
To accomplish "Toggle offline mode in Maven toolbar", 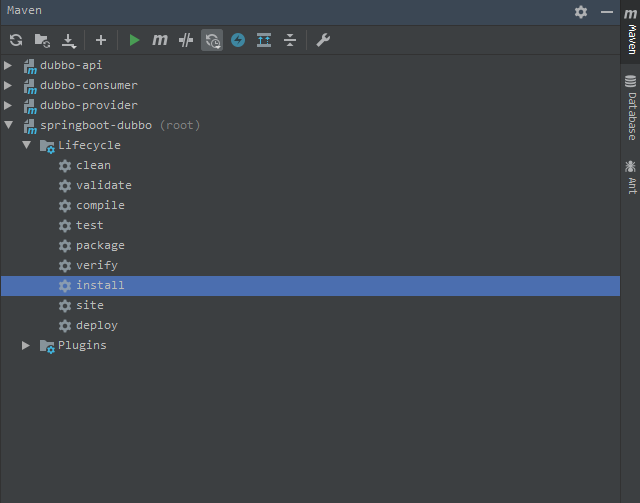I will coord(186,40).
